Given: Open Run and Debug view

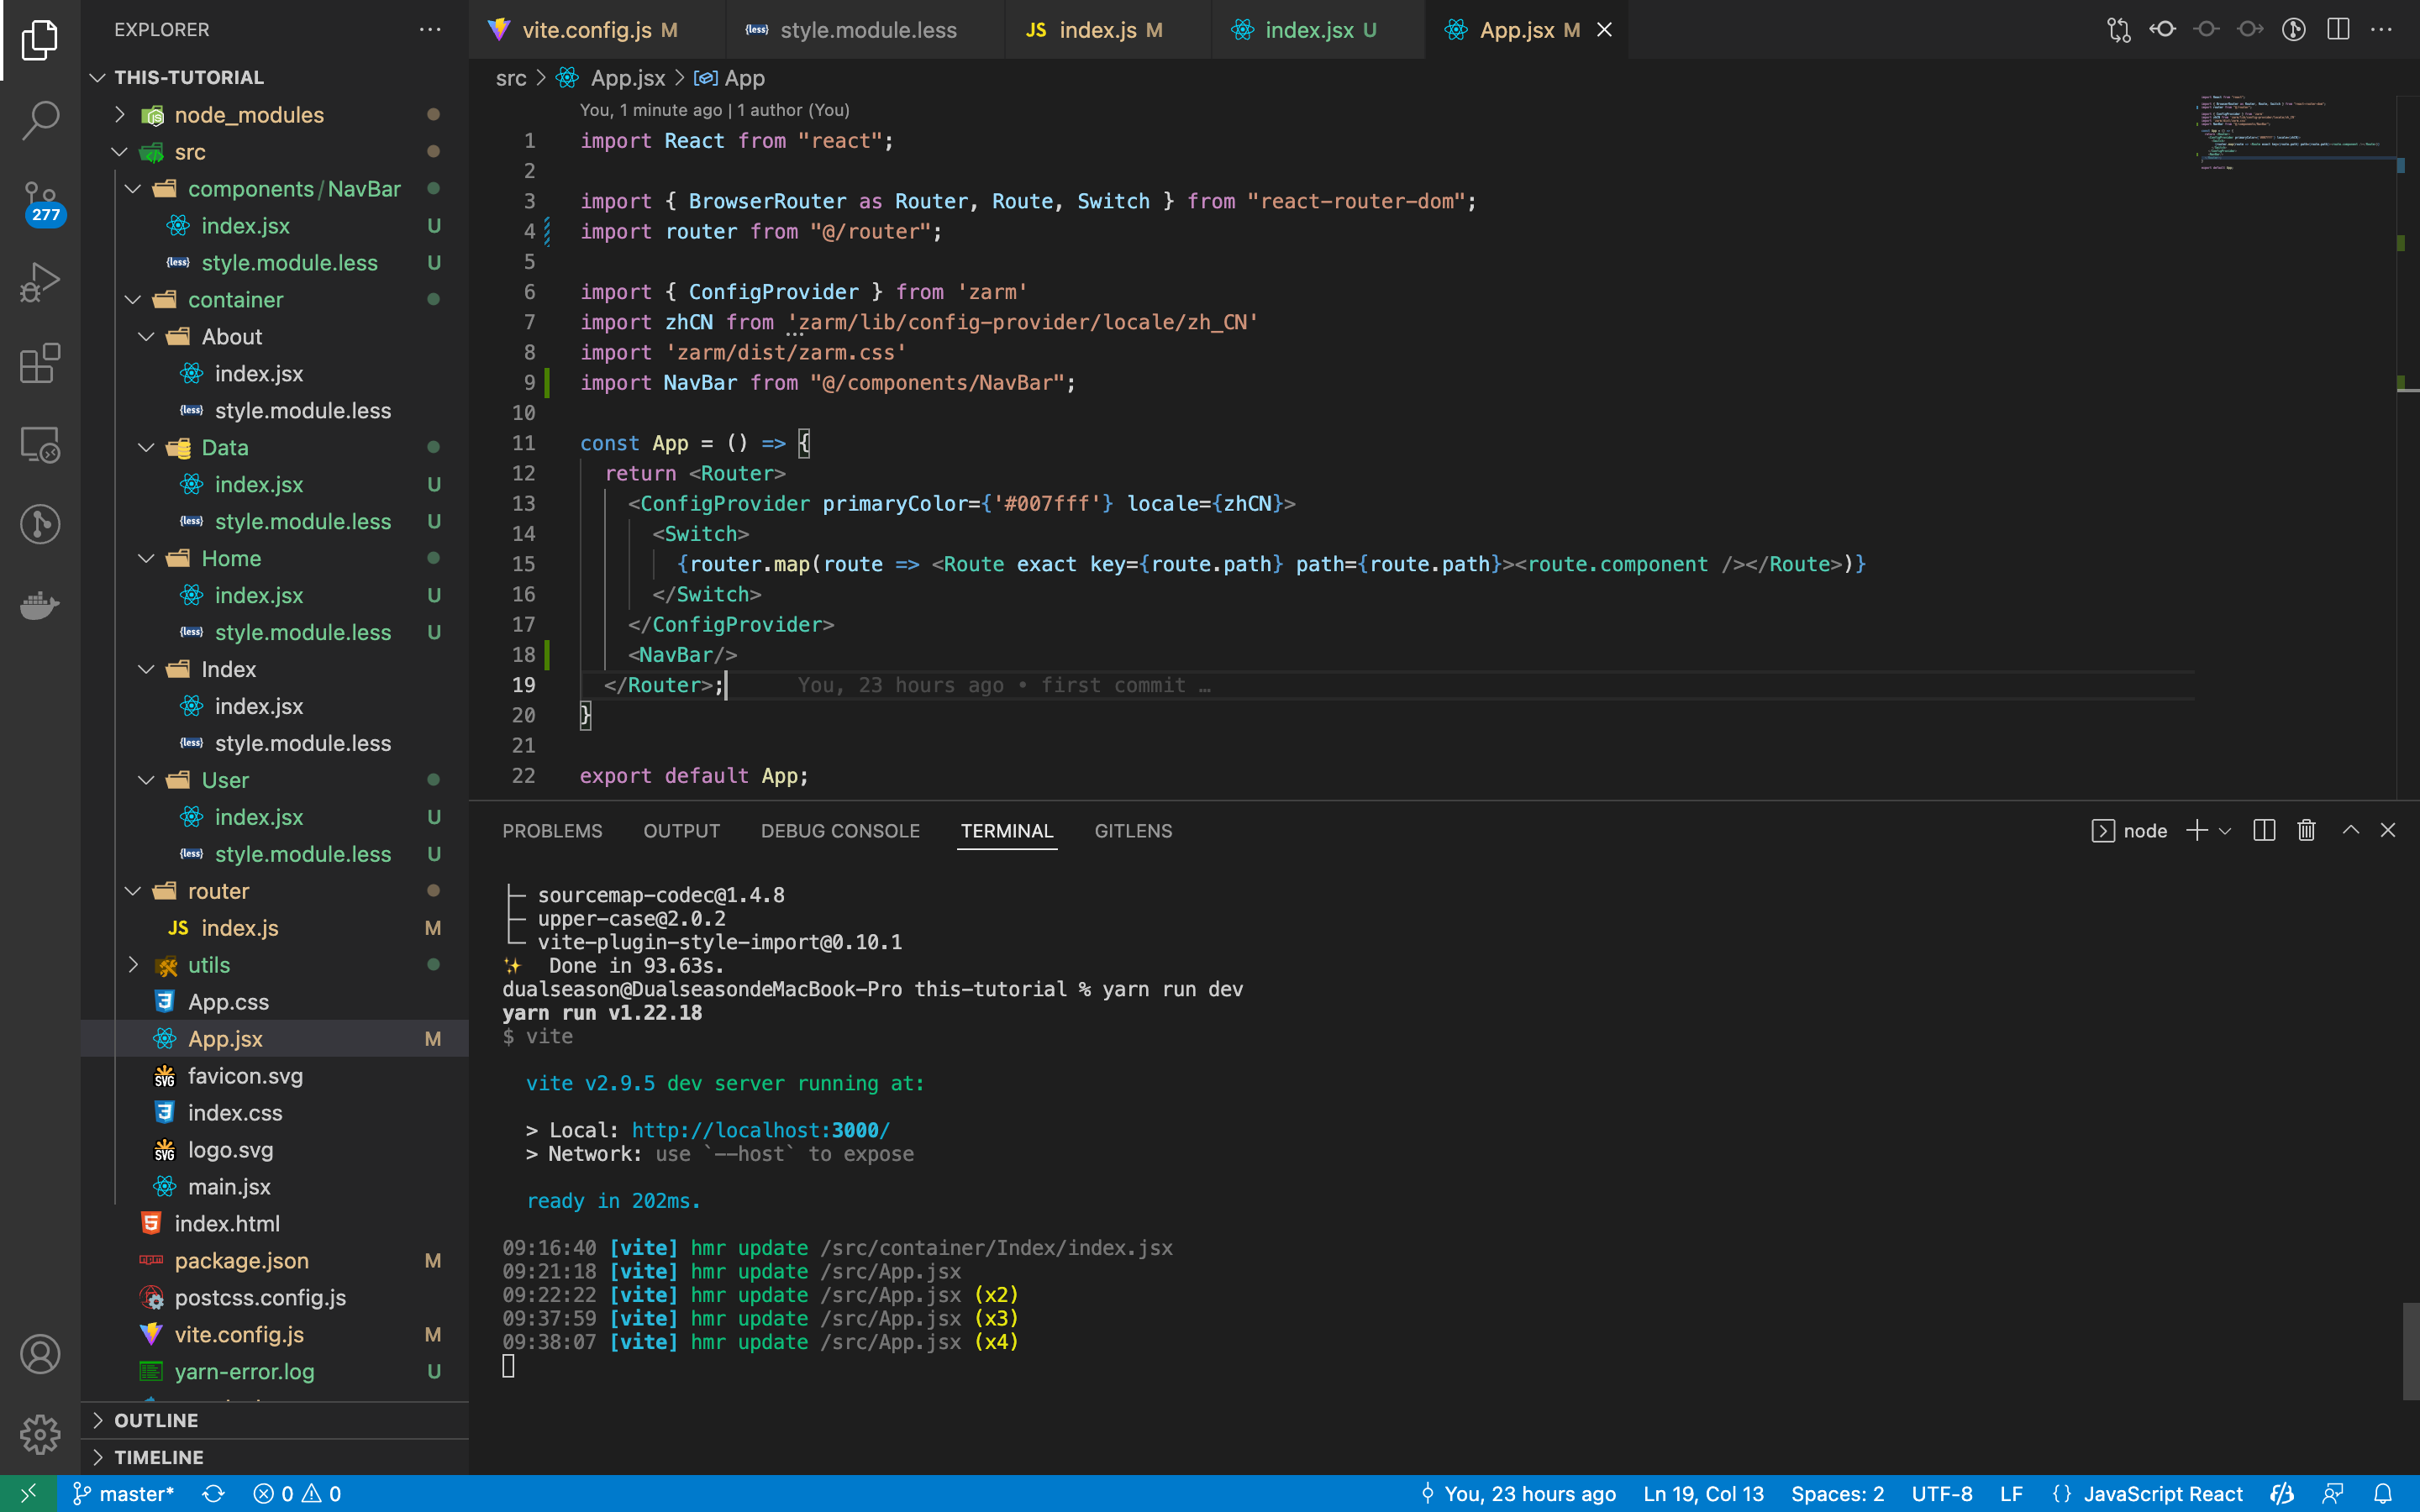Looking at the screenshot, I should pos(40,282).
